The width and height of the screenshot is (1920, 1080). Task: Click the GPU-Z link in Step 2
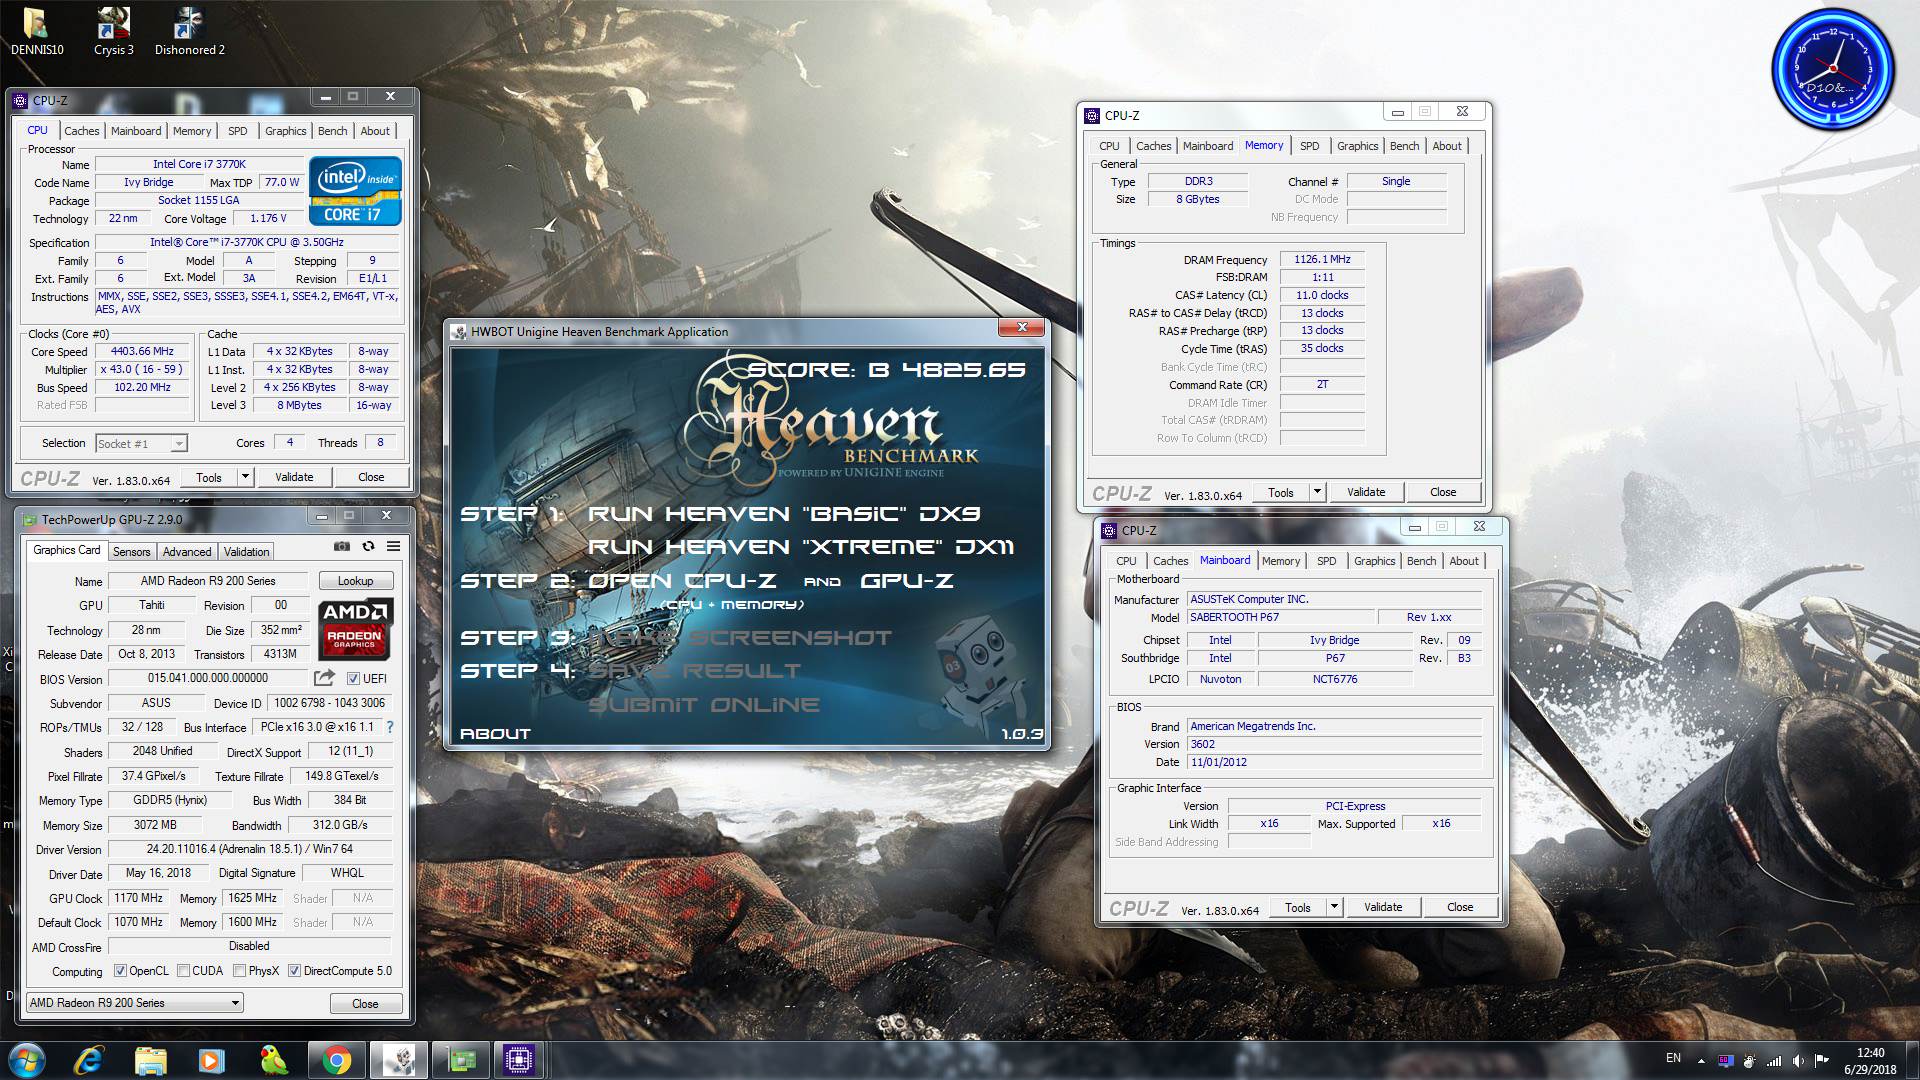coord(907,581)
